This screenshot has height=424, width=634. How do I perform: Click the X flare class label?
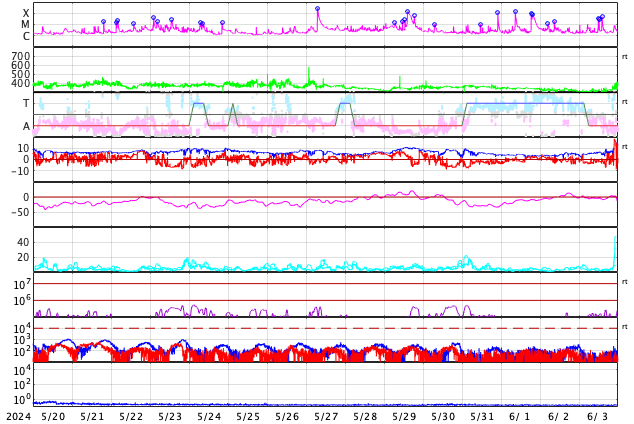(26, 13)
